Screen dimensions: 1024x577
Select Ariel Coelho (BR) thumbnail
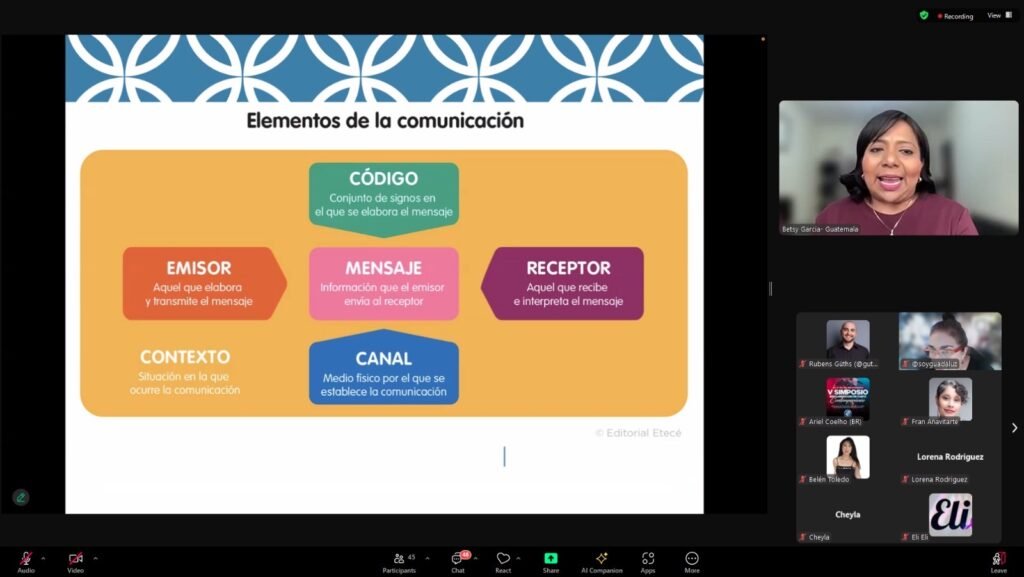point(848,399)
